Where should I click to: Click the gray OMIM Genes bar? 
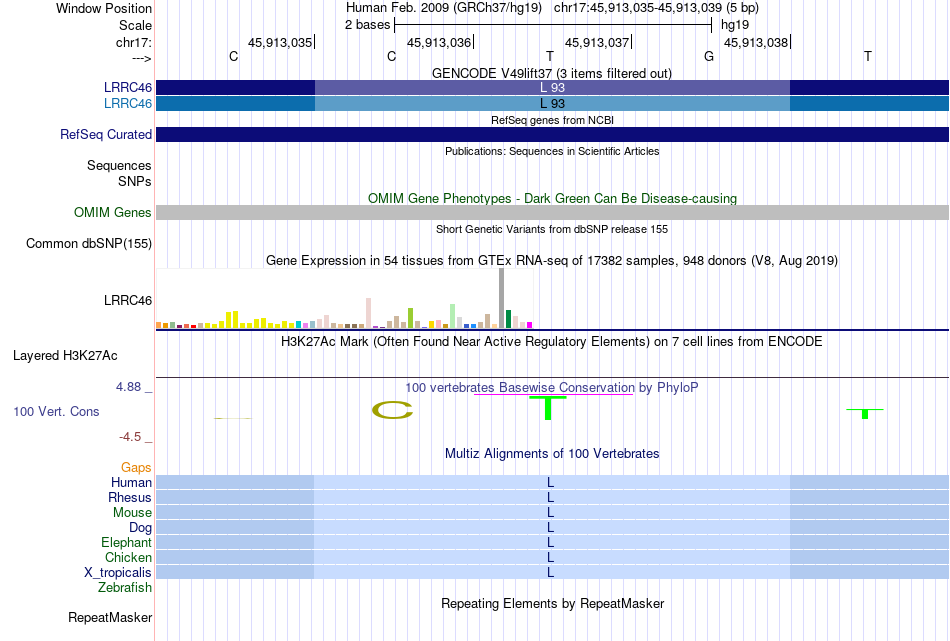(x=552, y=212)
